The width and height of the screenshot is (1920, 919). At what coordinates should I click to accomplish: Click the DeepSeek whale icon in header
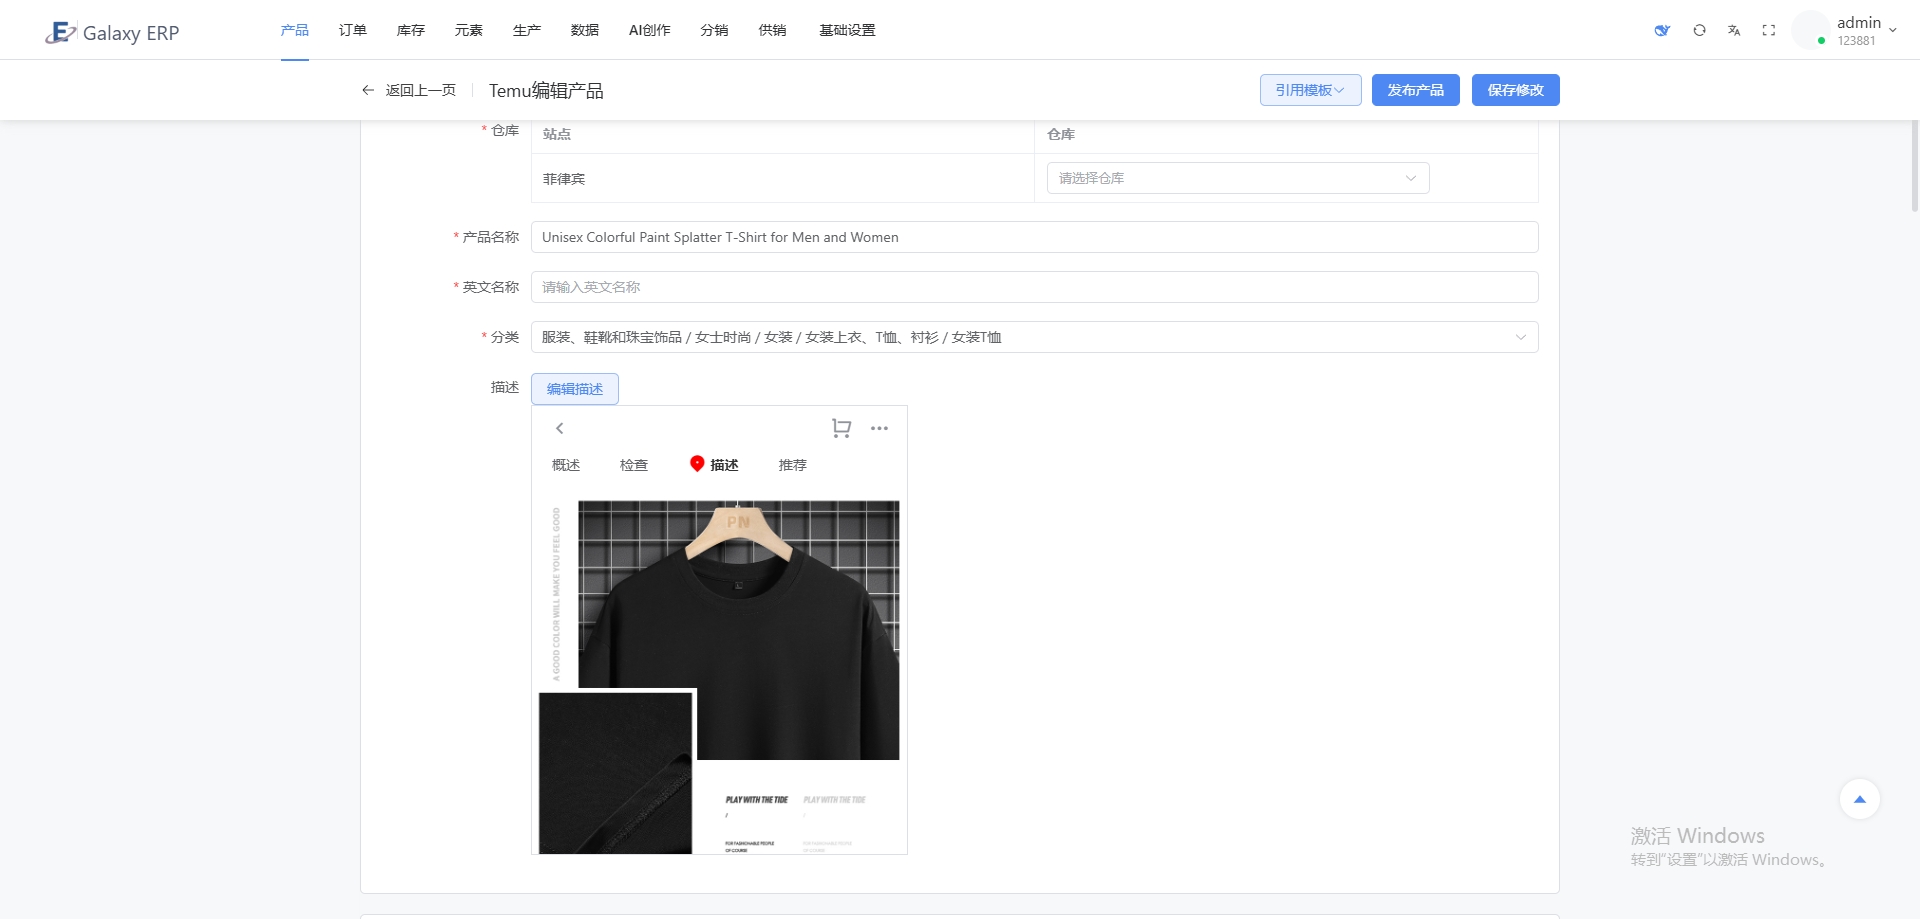[1662, 31]
